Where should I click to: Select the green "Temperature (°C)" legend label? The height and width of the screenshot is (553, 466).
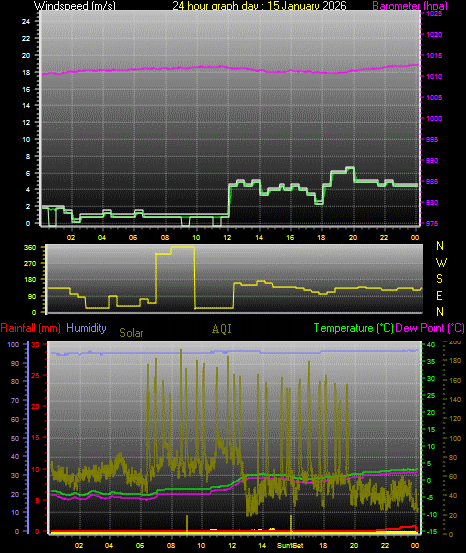[353, 328]
